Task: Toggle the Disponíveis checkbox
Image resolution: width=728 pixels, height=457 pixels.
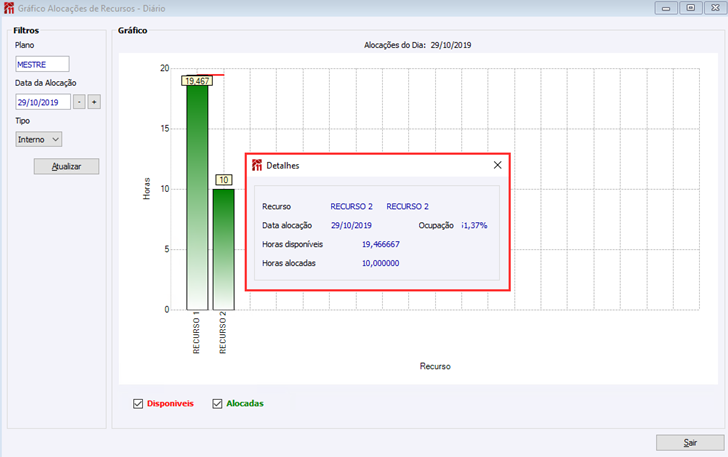Action: point(138,404)
